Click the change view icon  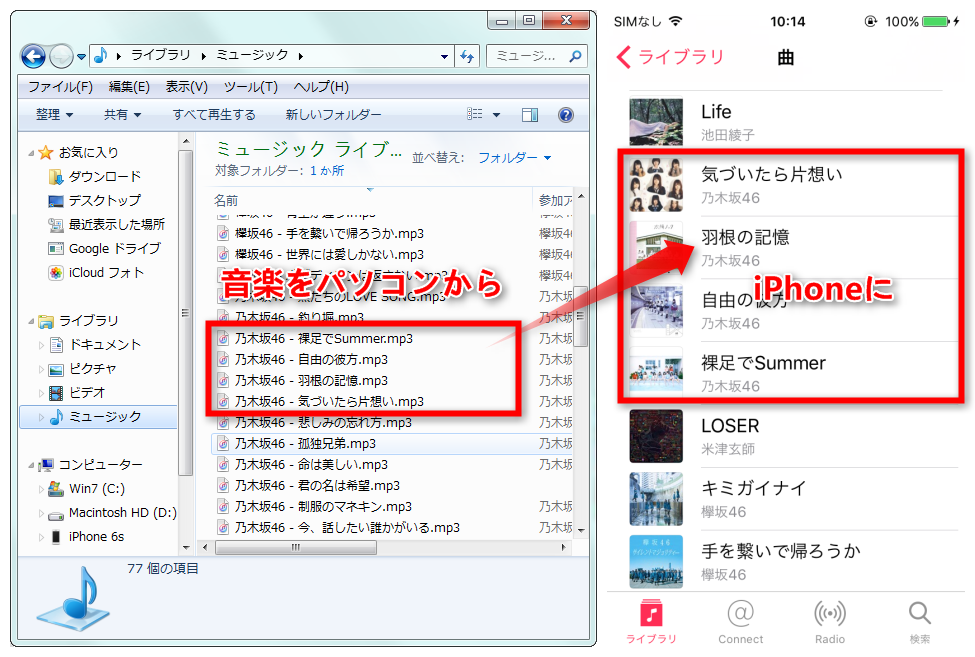pyautogui.click(x=474, y=114)
